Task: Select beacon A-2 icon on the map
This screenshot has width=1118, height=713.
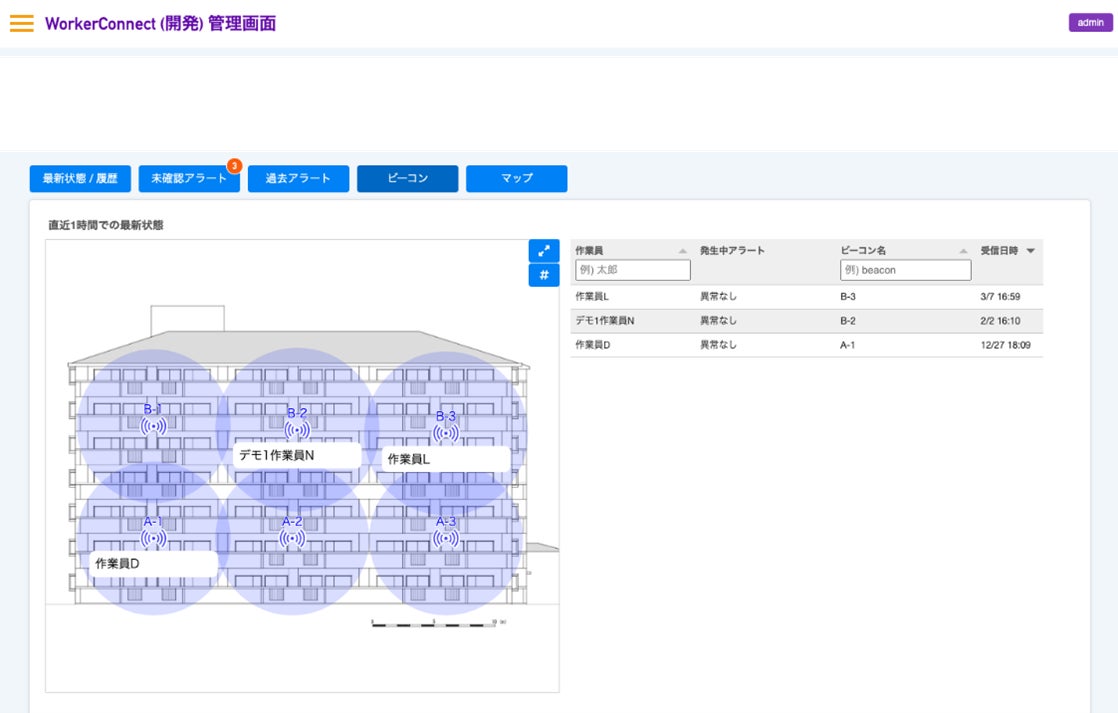Action: (292, 538)
